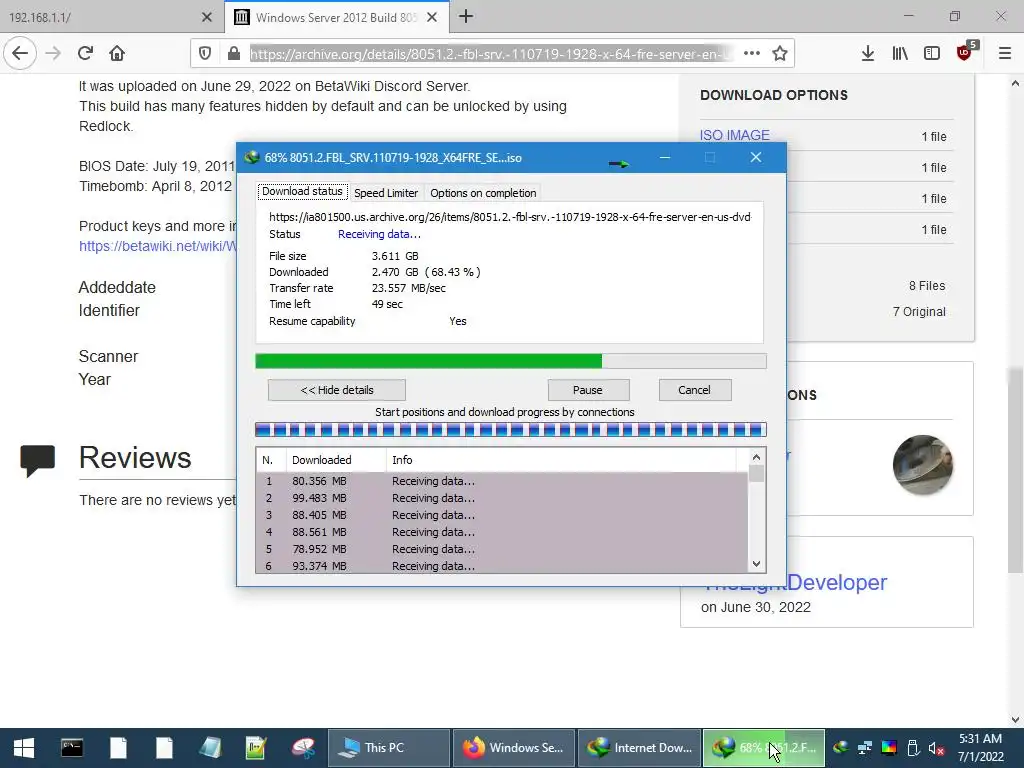Open the Download status tab
Image resolution: width=1024 pixels, height=768 pixels.
tap(302, 191)
